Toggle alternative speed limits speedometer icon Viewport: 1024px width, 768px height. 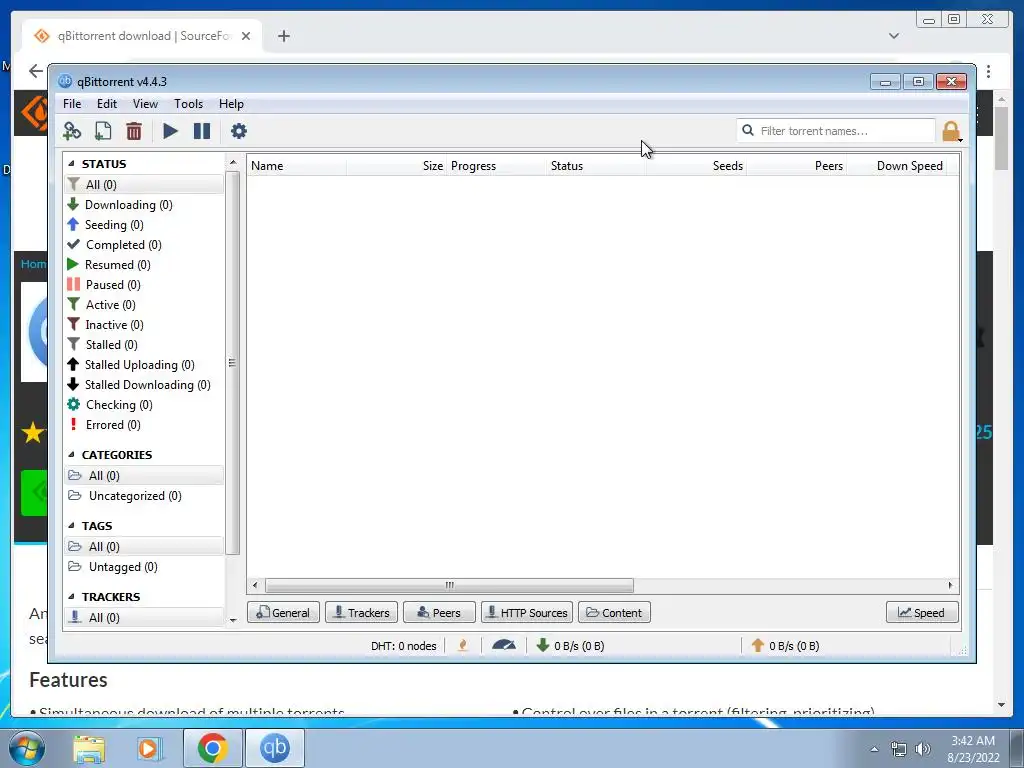click(x=504, y=646)
